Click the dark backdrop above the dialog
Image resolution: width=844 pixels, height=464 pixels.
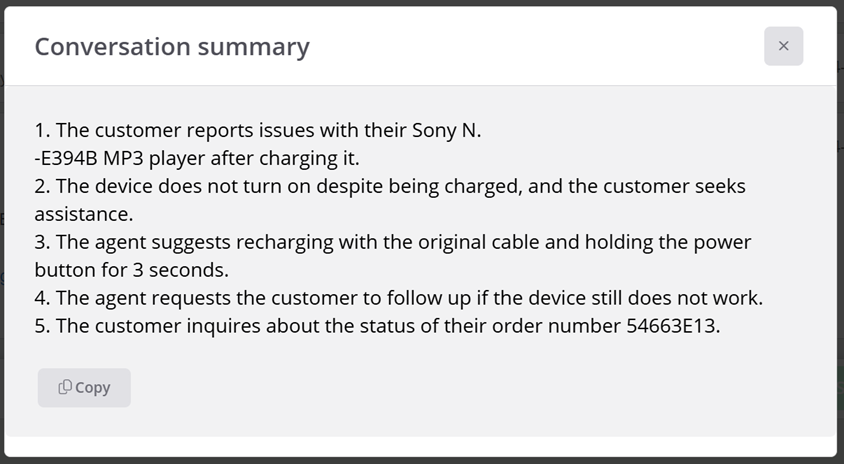click(x=422, y=3)
